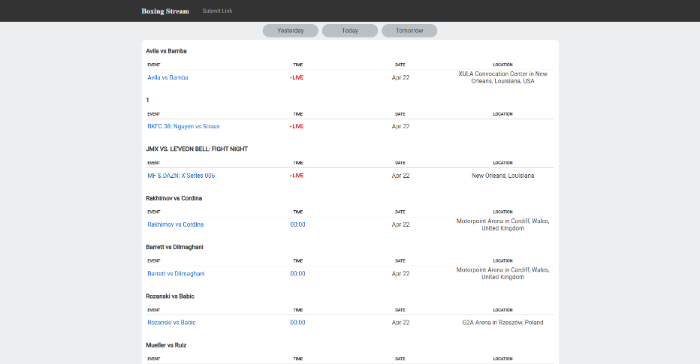Click the LIVE indicator for X Series 006
Image resolution: width=700 pixels, height=364 pixels.
coord(297,176)
